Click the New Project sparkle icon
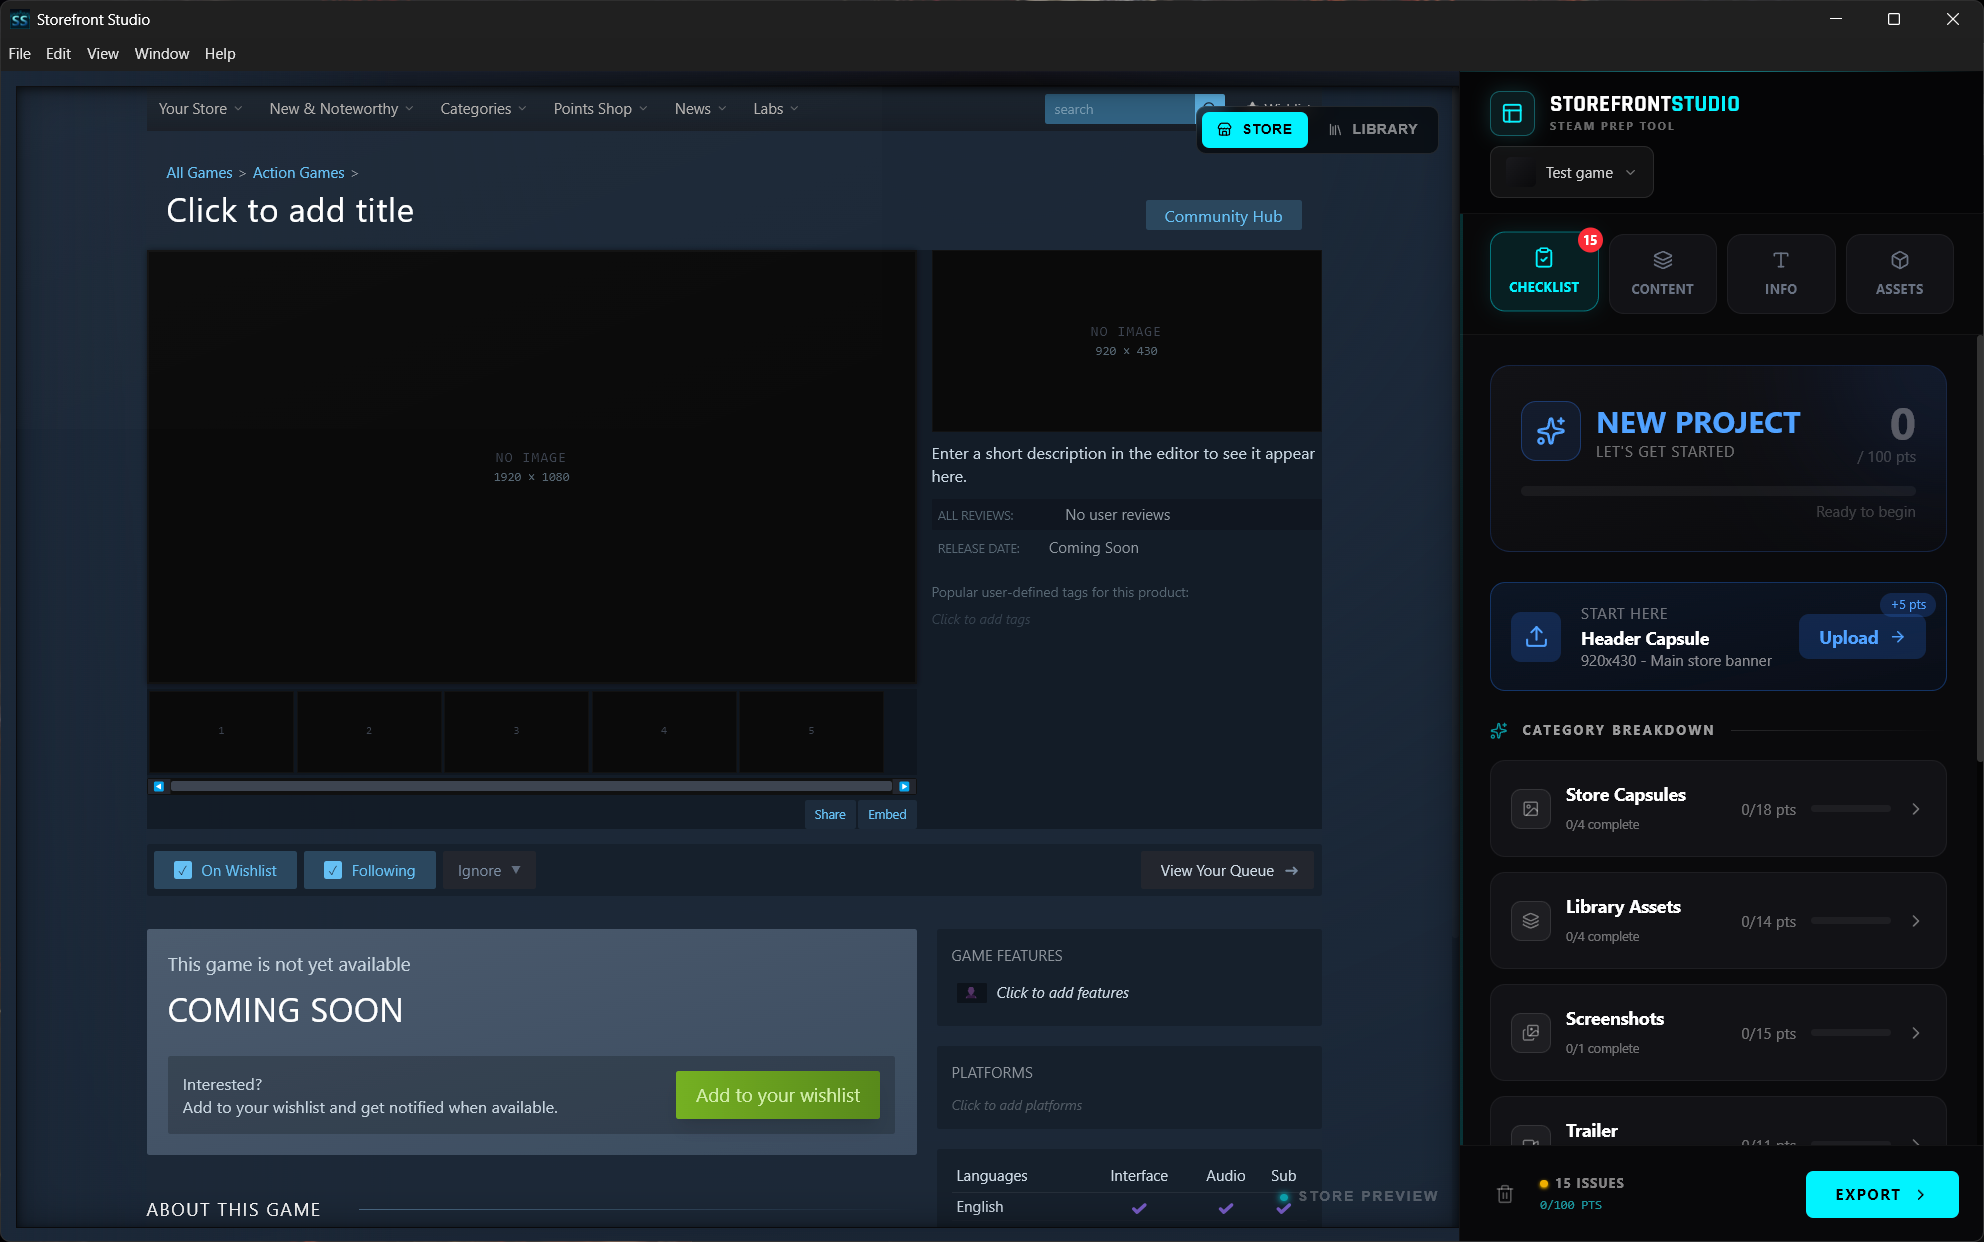Screen dimensions: 1984x1242 pos(1551,431)
